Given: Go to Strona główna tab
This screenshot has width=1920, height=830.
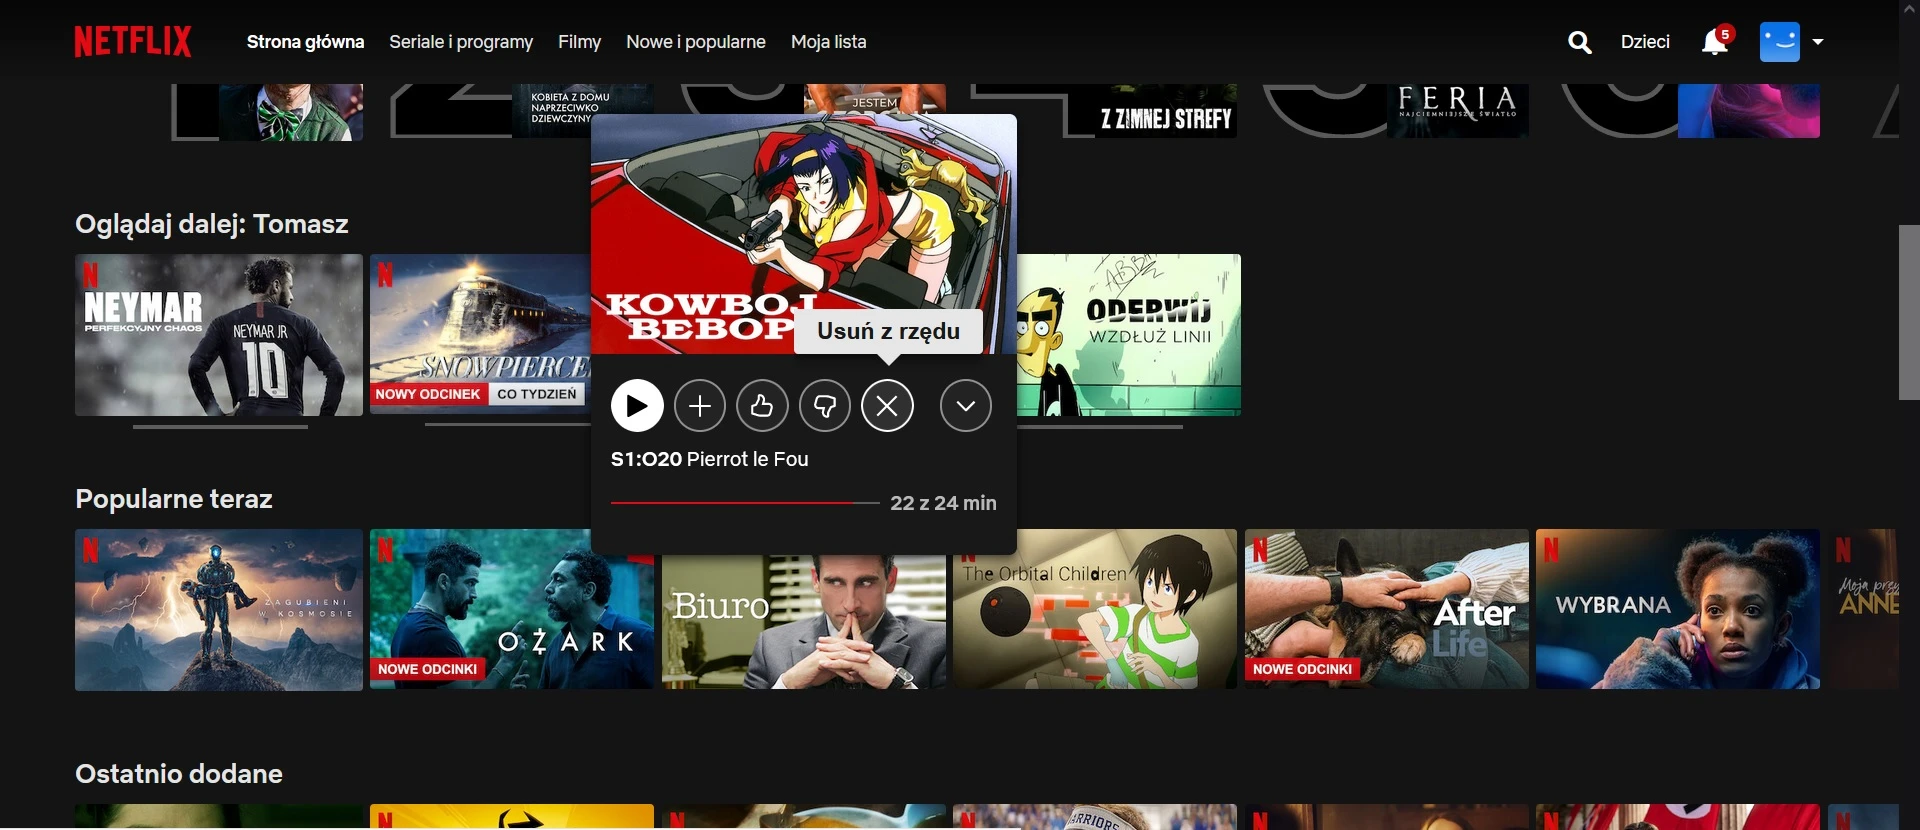Looking at the screenshot, I should pos(305,42).
